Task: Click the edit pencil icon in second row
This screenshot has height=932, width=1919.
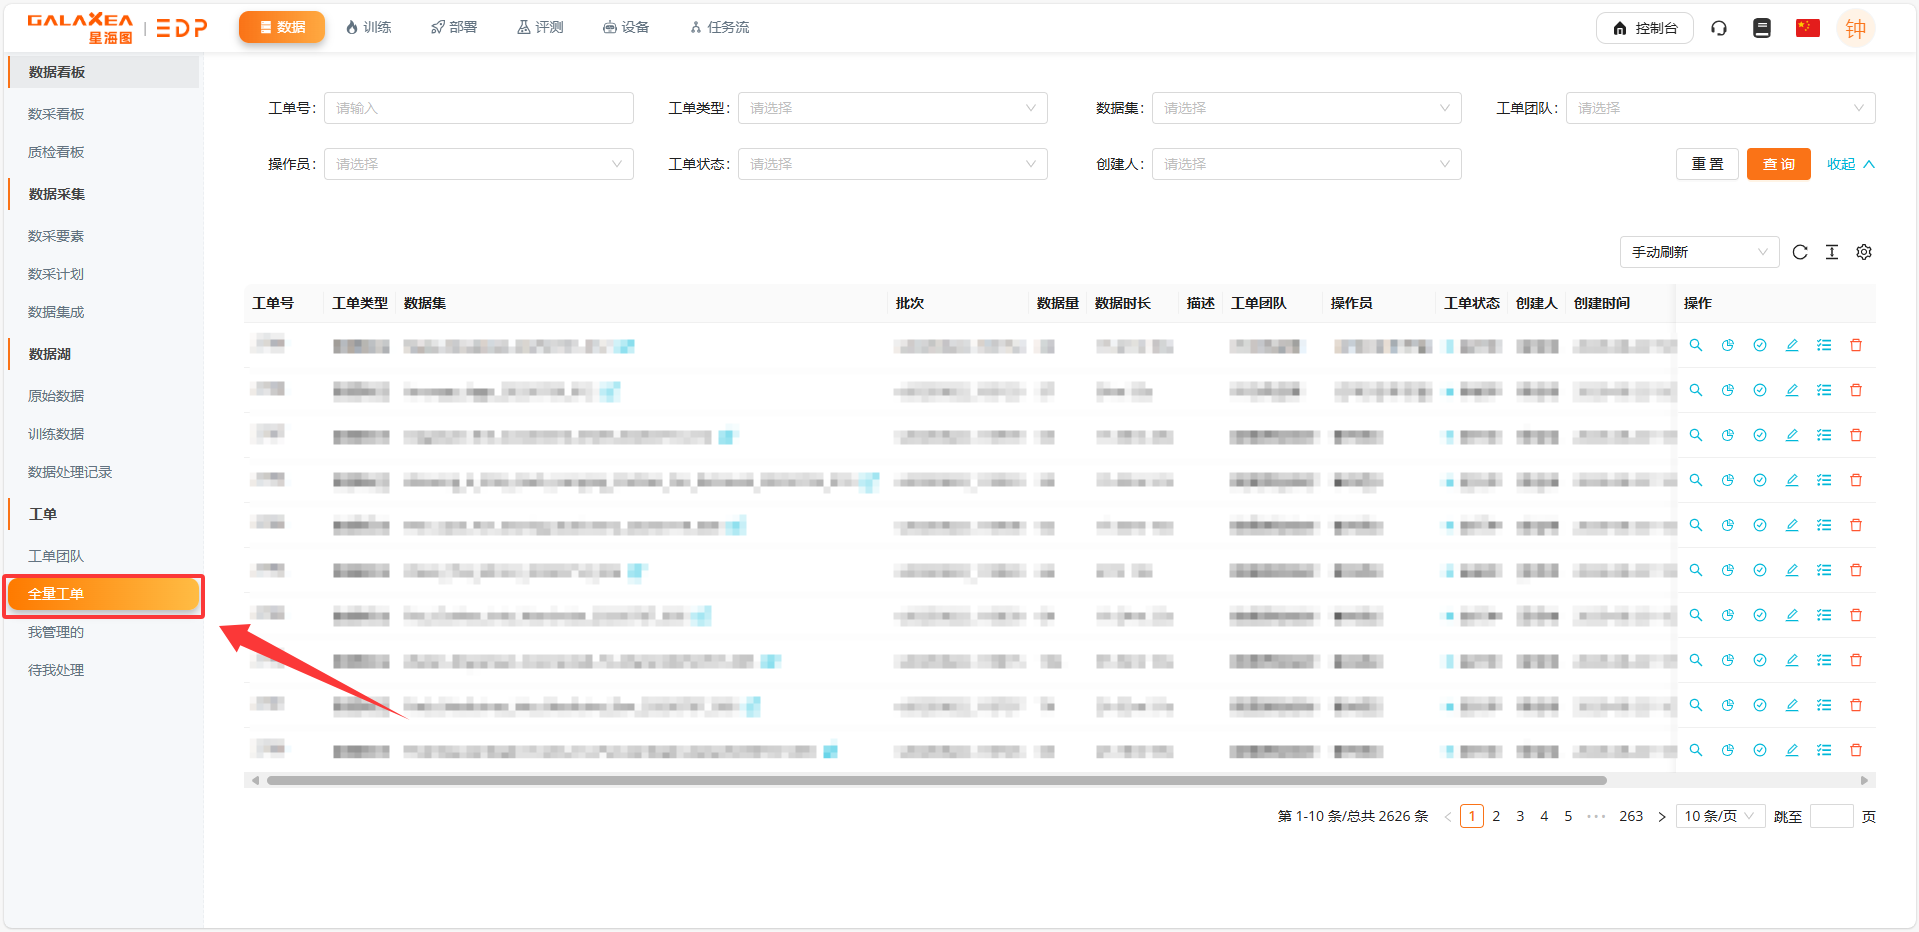Action: coord(1792,390)
